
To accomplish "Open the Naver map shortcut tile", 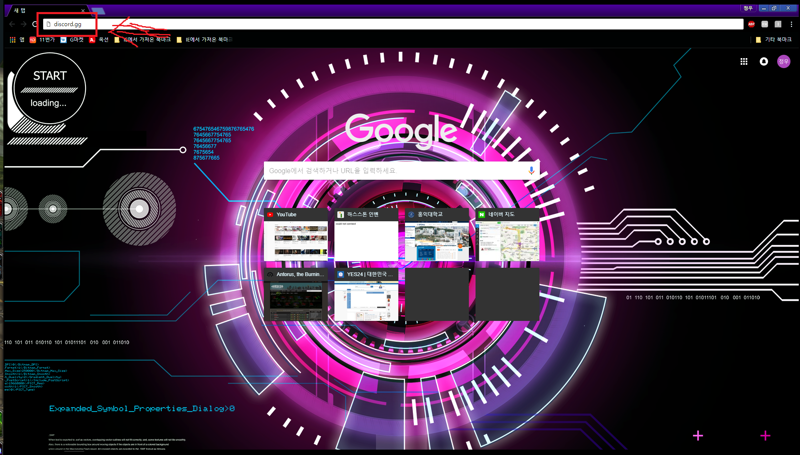I will (x=507, y=235).
